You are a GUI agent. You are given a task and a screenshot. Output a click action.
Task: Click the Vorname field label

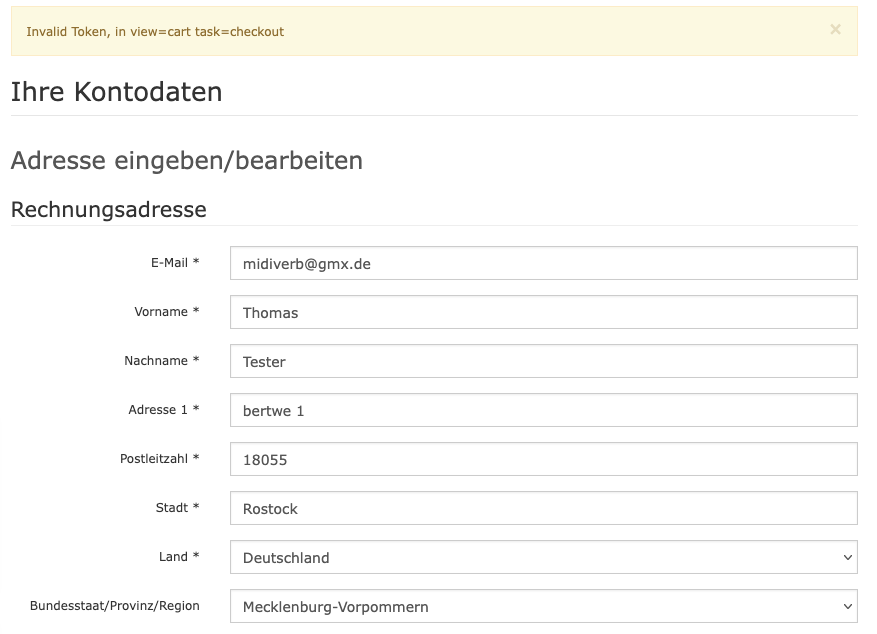pyautogui.click(x=166, y=311)
